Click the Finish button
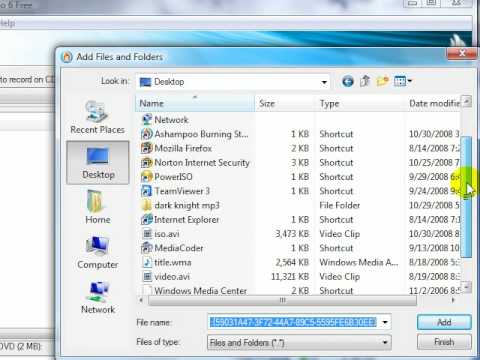Viewport: 480px width, 360px height. pos(444,342)
